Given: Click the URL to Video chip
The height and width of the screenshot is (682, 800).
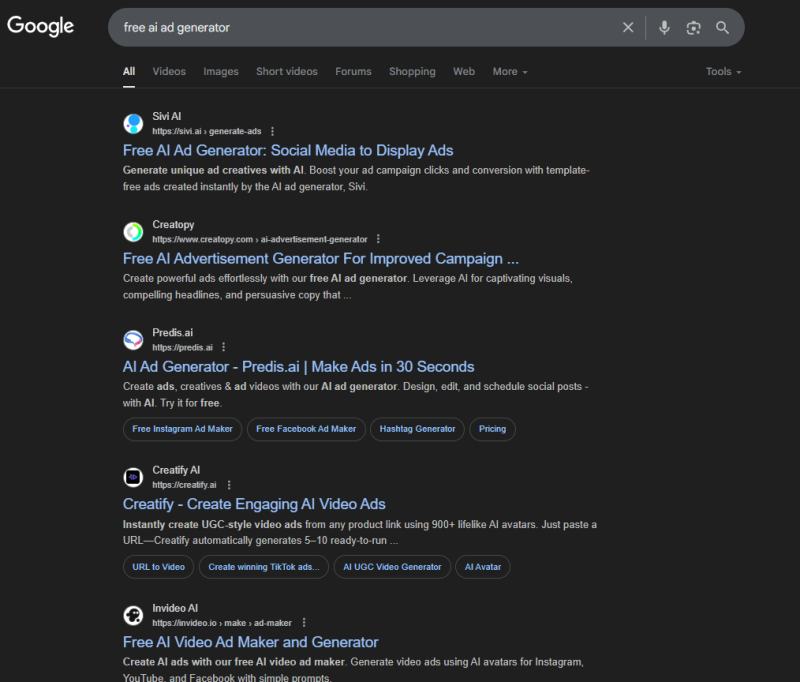Looking at the screenshot, I should tap(158, 567).
